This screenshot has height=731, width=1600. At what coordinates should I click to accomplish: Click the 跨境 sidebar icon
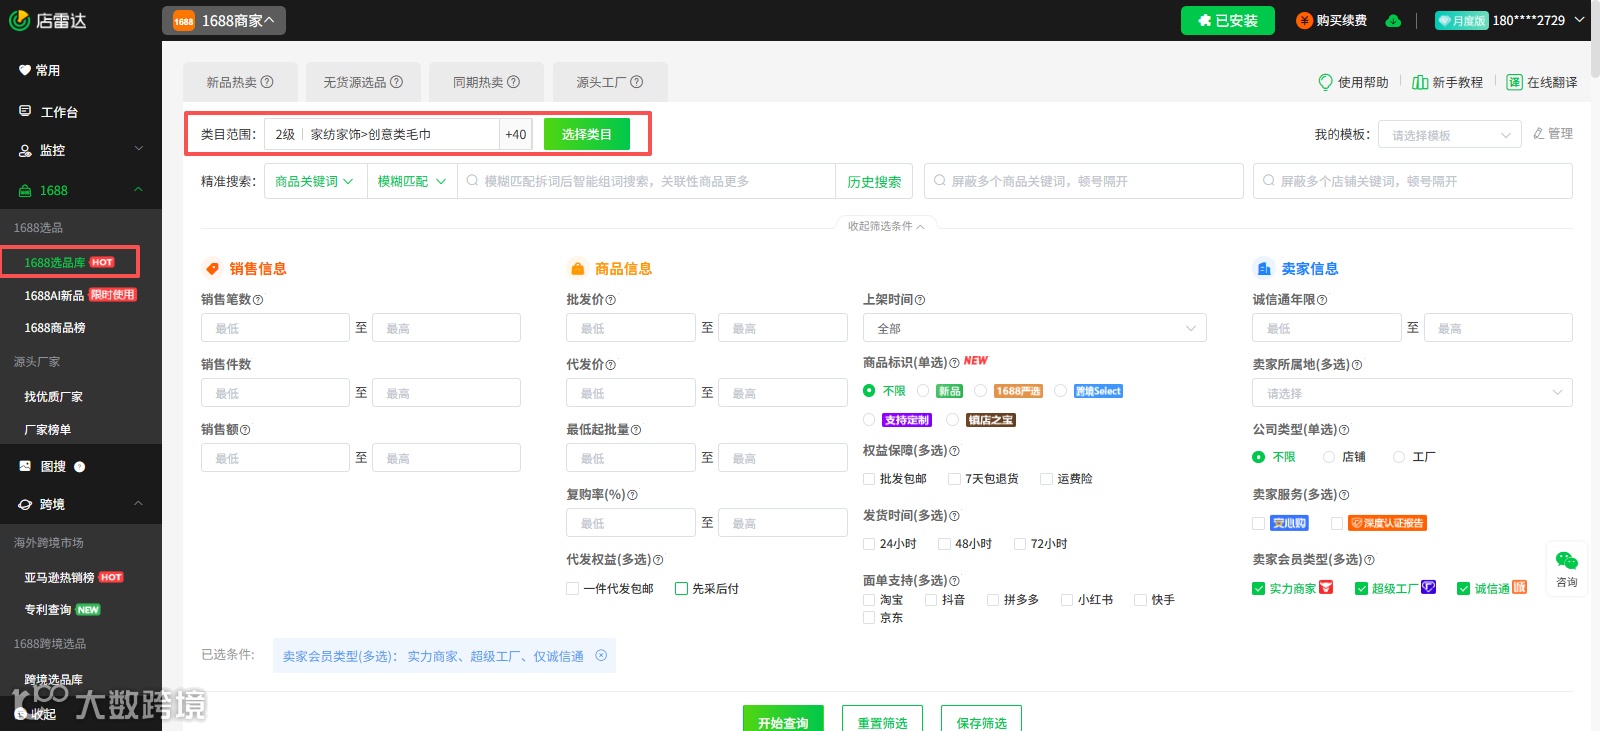click(x=25, y=505)
